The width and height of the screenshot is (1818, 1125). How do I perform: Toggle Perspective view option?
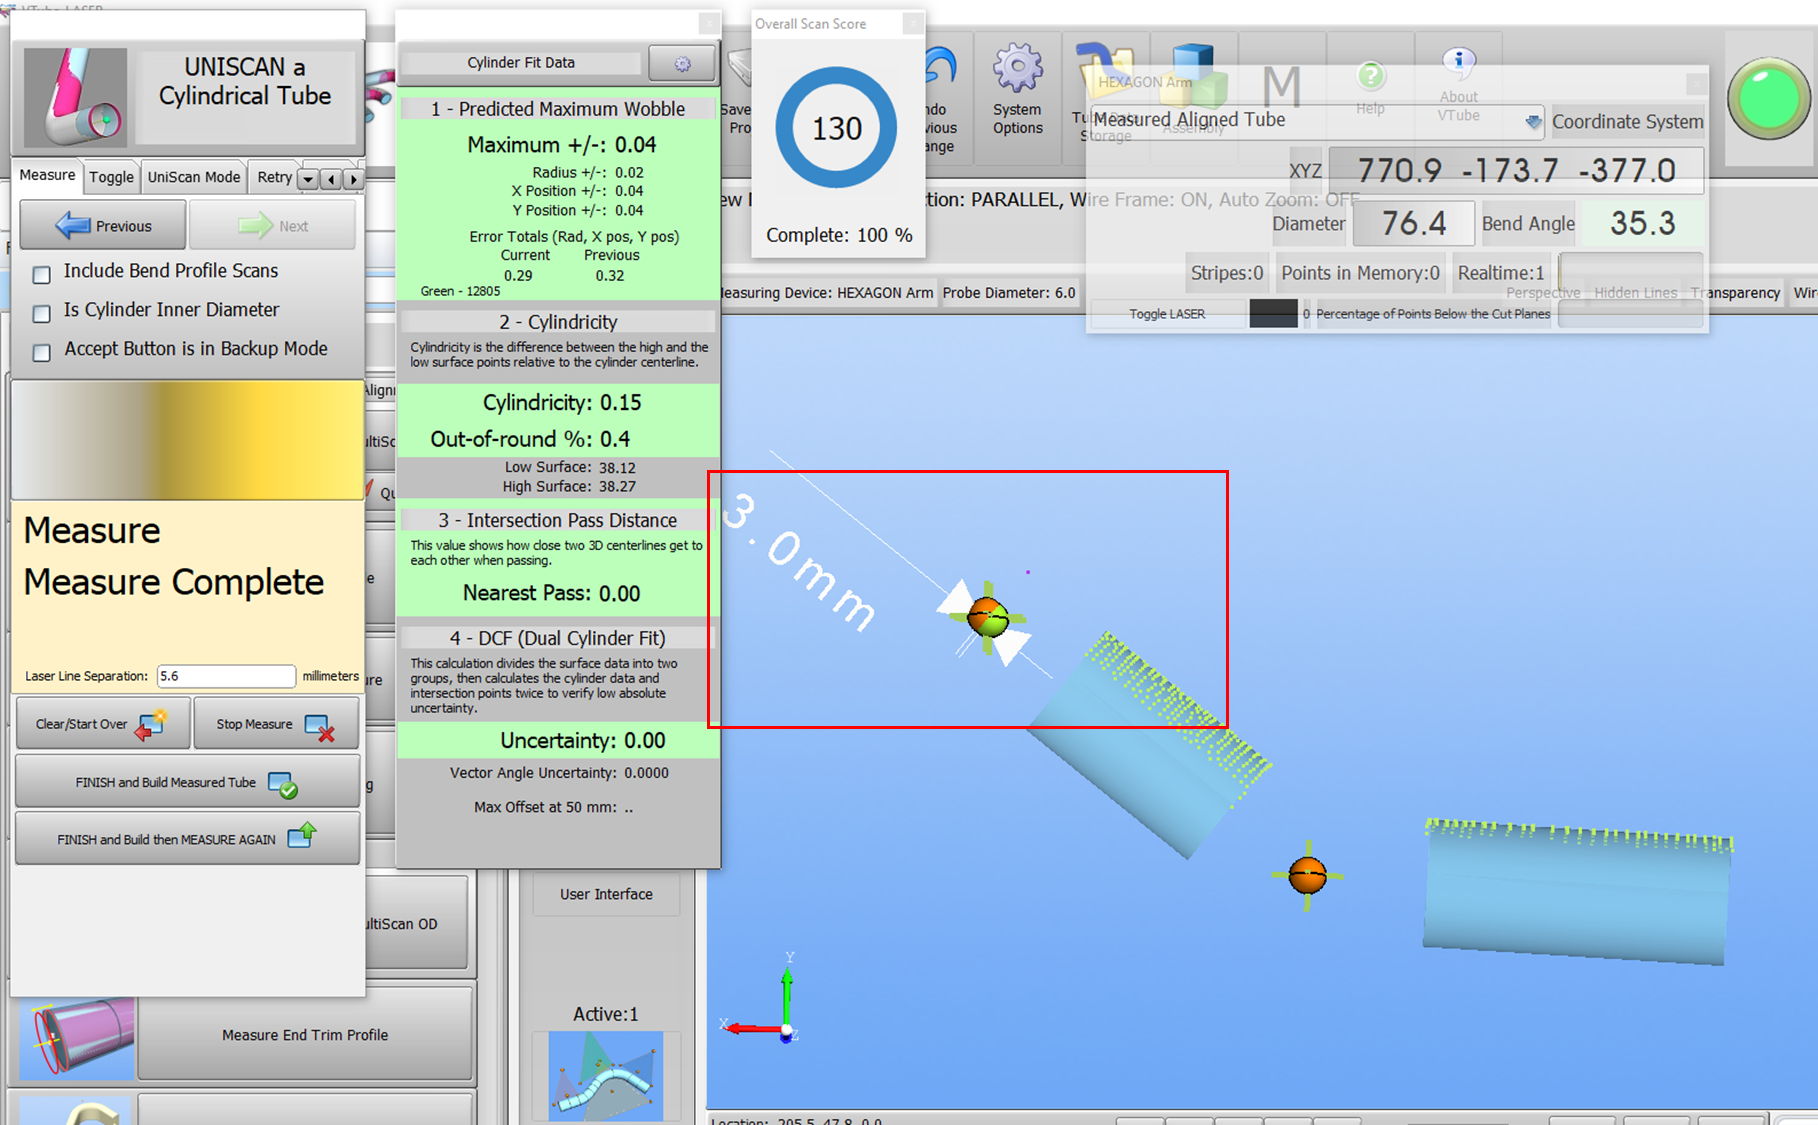coord(1543,293)
